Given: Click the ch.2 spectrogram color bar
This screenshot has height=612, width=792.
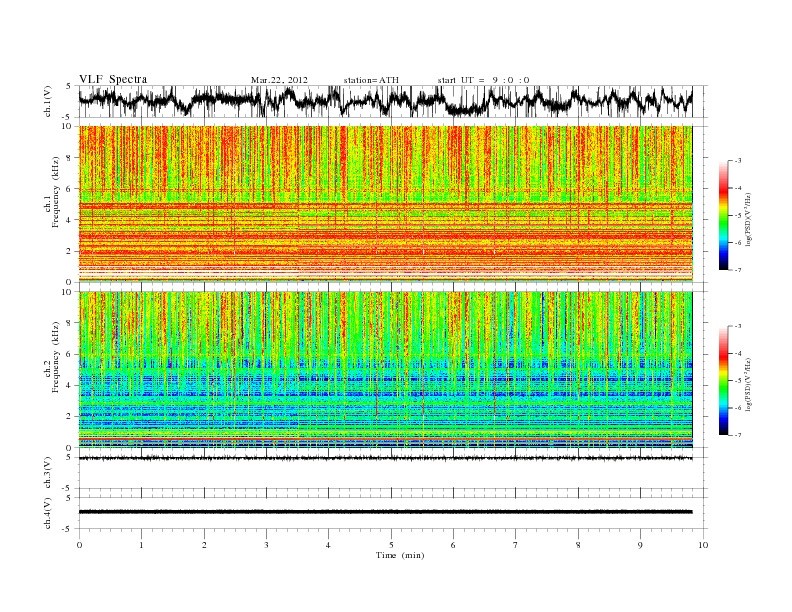Looking at the screenshot, I should [x=723, y=380].
